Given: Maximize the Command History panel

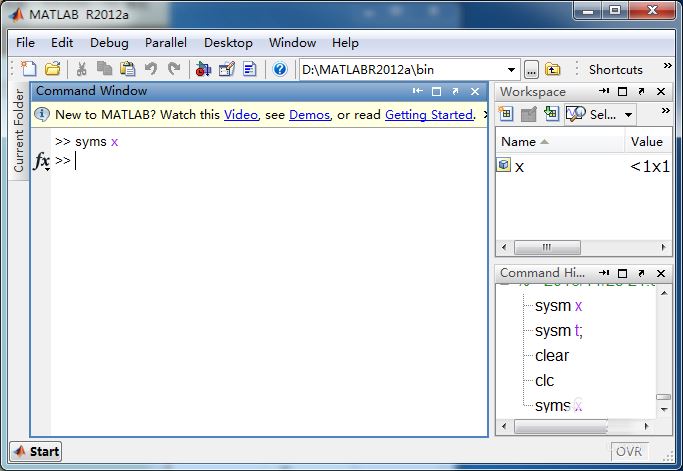Looking at the screenshot, I should (x=622, y=273).
